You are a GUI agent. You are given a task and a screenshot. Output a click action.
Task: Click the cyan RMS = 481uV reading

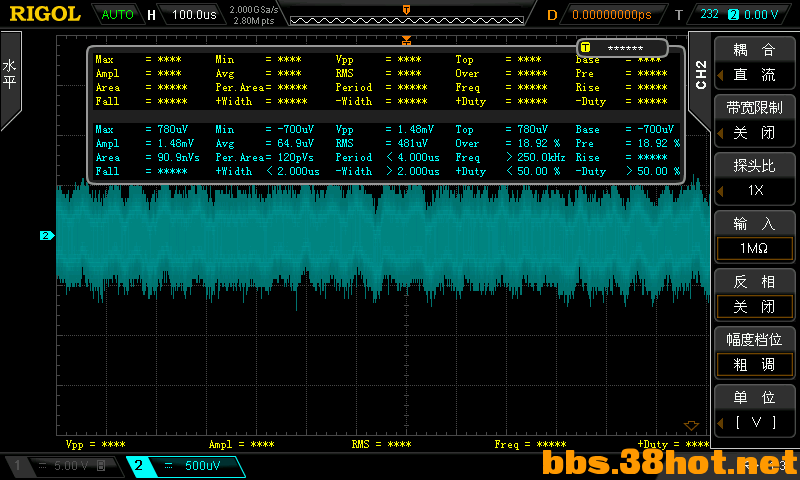(x=382, y=143)
